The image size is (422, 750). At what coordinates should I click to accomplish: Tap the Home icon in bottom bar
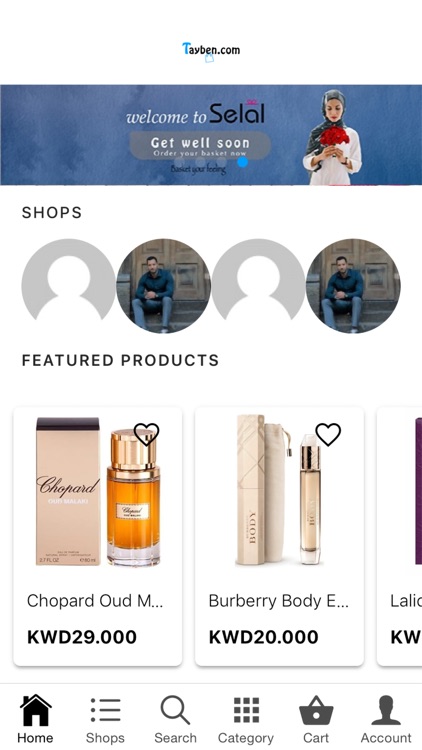coord(35,710)
